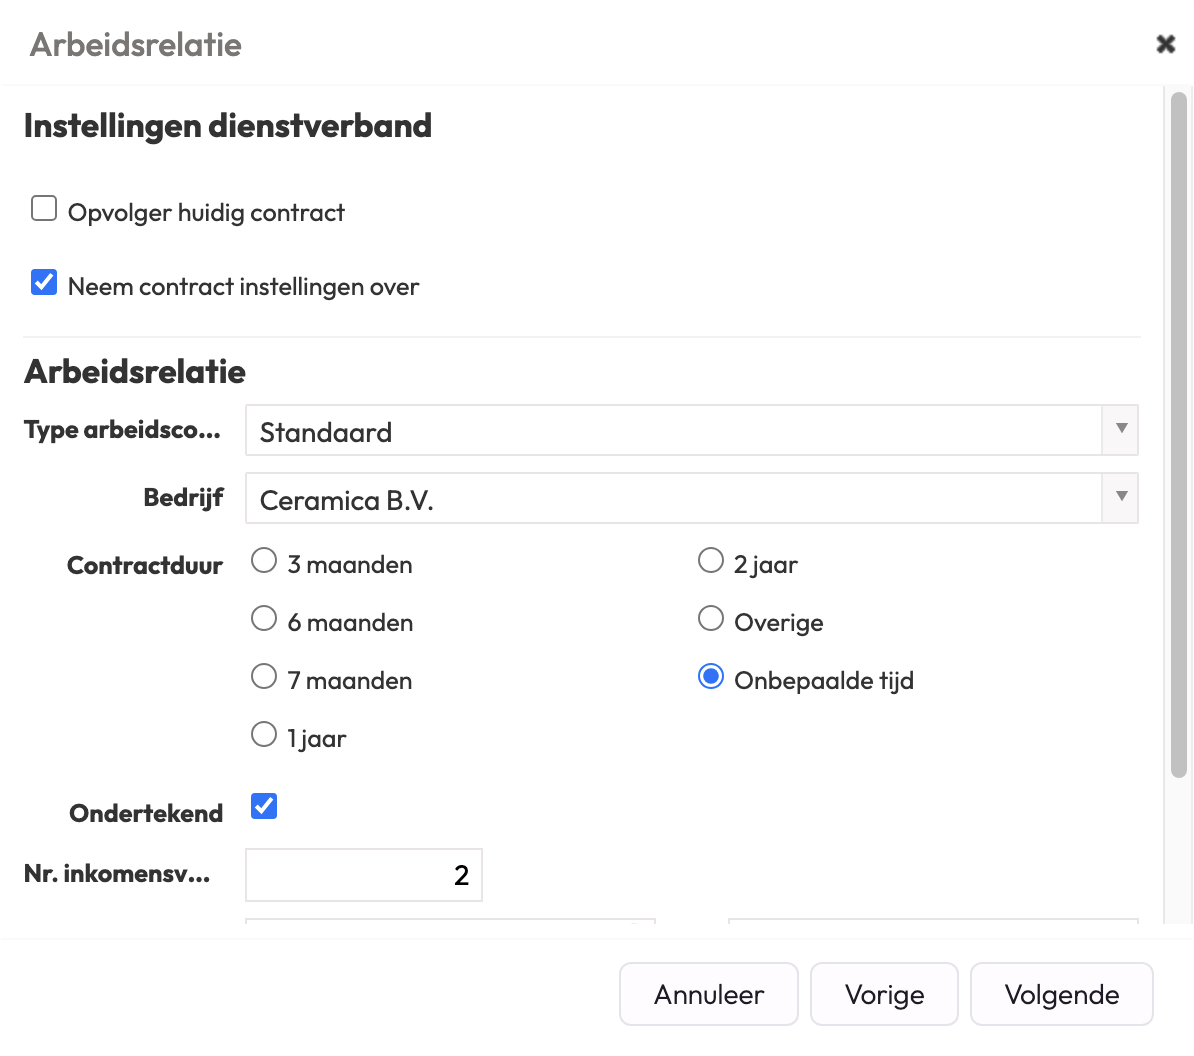Pick the 1 jaar radio button
The image size is (1194, 1056).
(x=264, y=735)
